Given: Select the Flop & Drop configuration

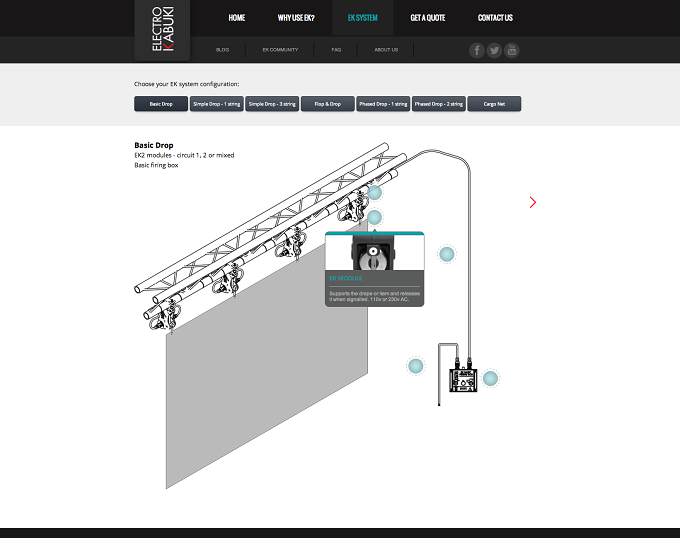Looking at the screenshot, I should click(x=327, y=104).
